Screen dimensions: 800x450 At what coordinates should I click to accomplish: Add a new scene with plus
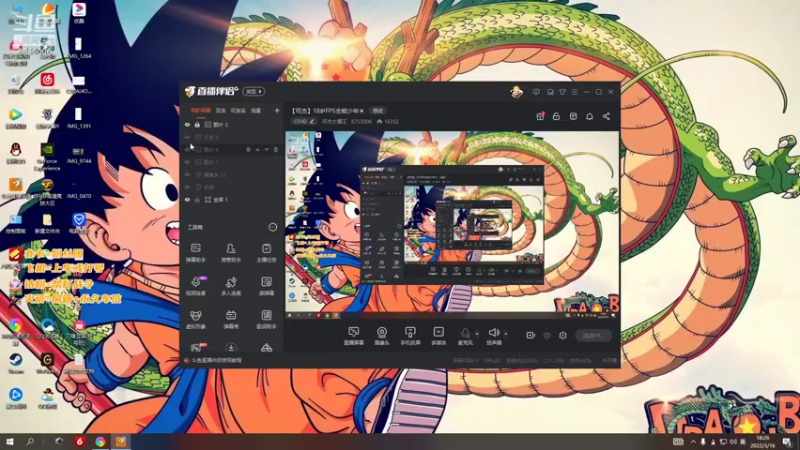tap(277, 110)
